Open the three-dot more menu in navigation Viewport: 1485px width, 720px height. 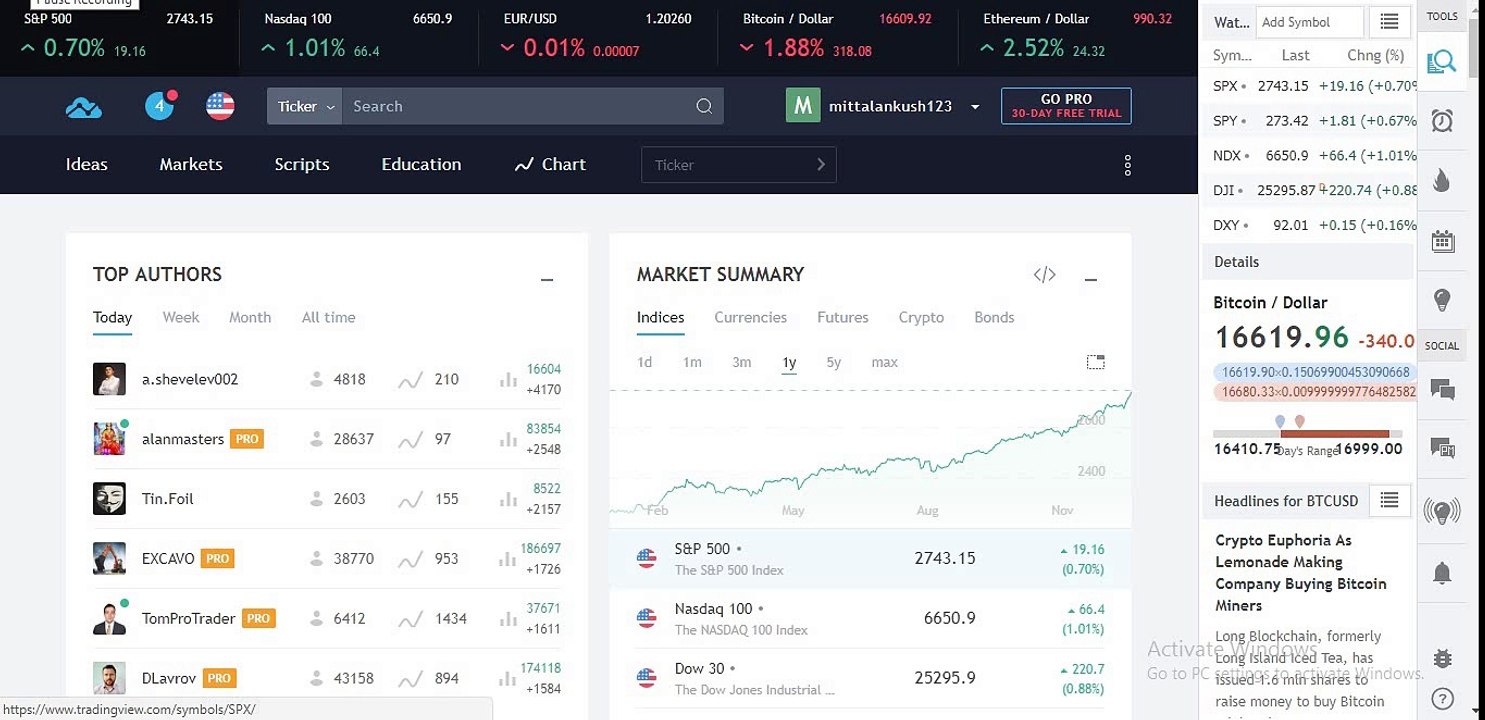tap(1128, 165)
